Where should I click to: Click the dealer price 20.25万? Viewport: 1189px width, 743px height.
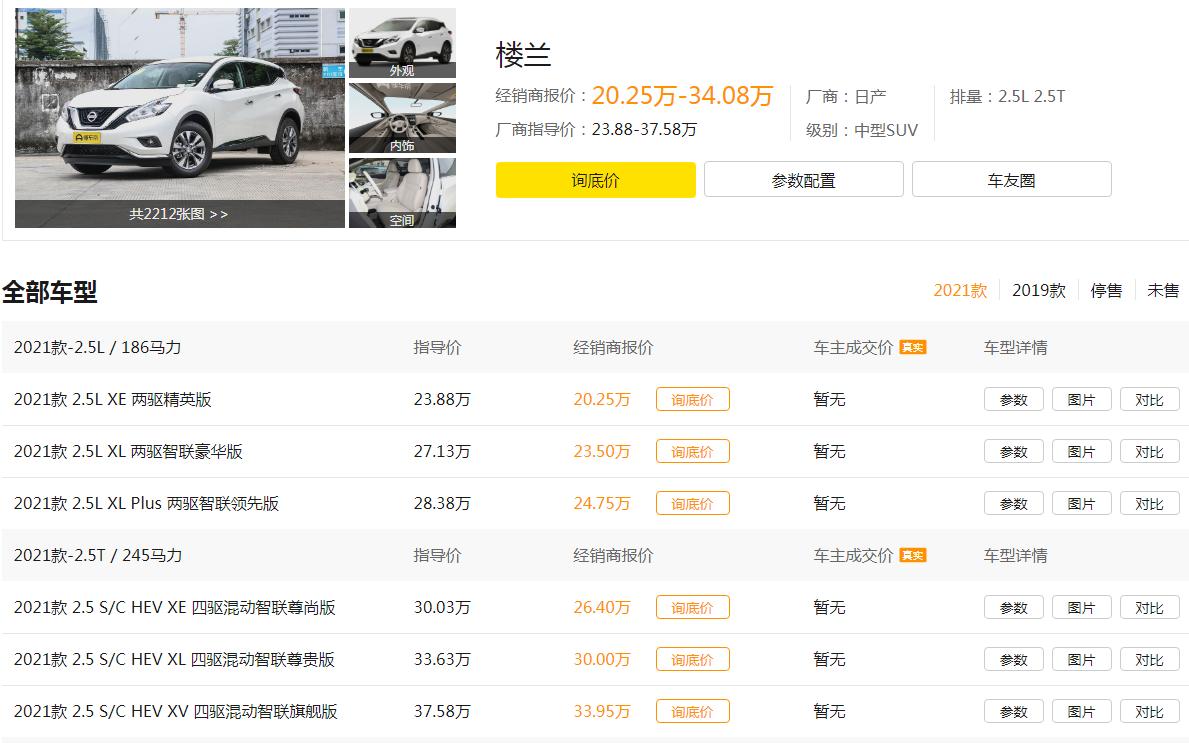602,399
